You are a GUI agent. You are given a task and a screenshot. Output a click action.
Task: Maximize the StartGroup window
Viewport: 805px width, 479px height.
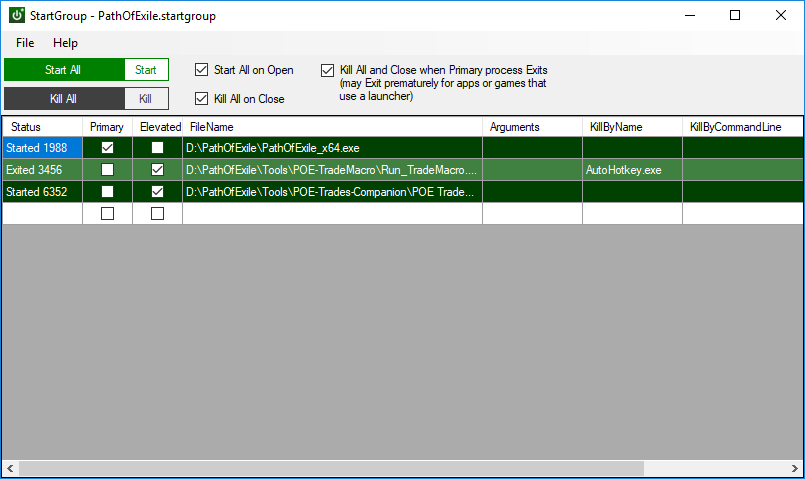coord(735,15)
